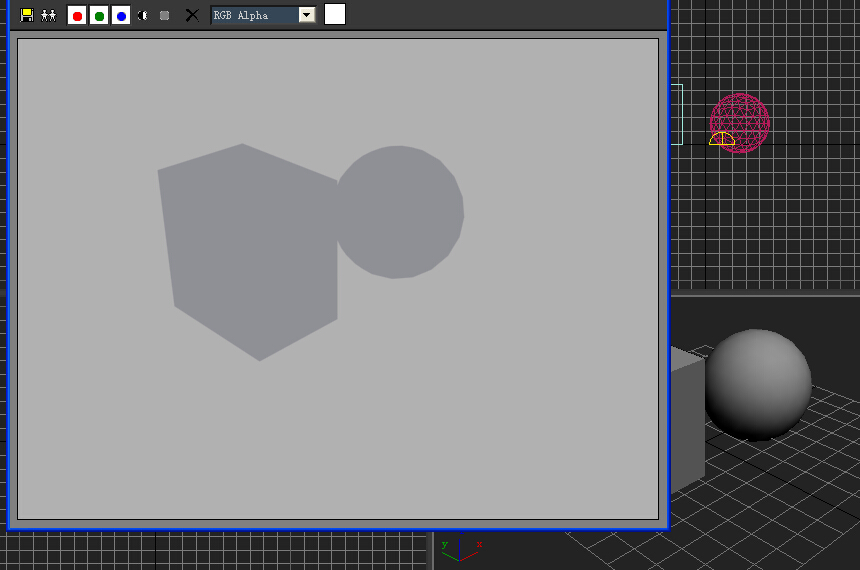The width and height of the screenshot is (860, 570).
Task: Click the rendered cube silhouette
Action: [250, 251]
